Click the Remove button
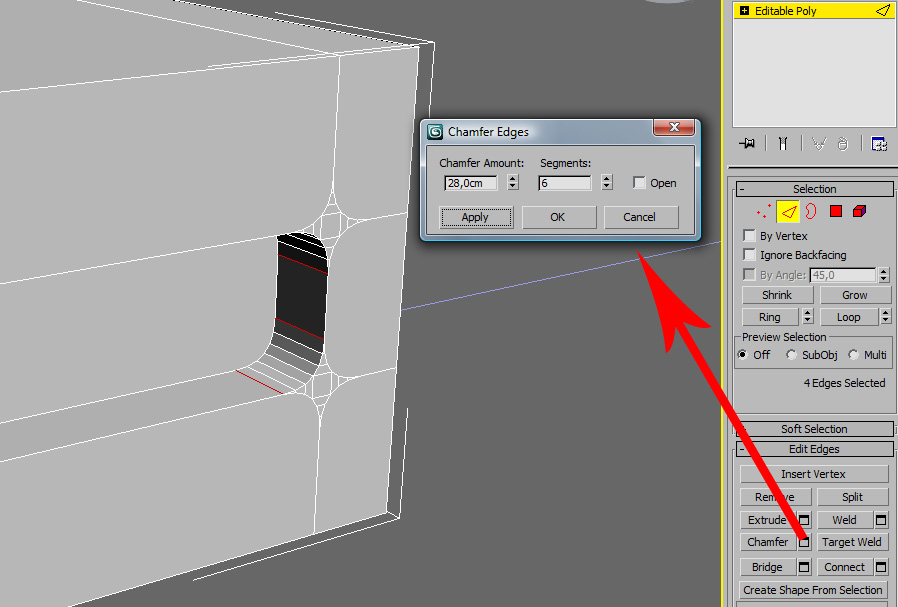The height and width of the screenshot is (607, 898). pyautogui.click(x=775, y=497)
